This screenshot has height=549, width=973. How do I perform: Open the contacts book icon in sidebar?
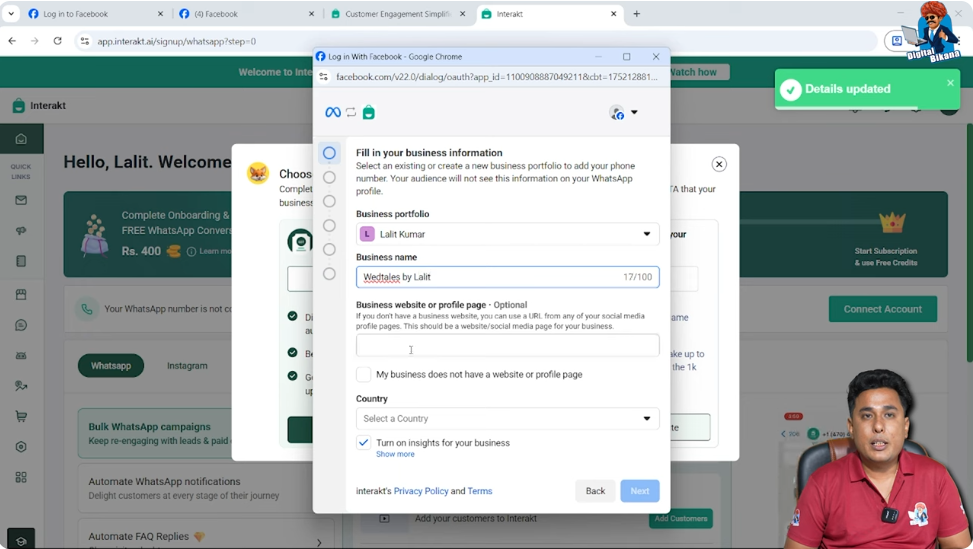(x=21, y=261)
